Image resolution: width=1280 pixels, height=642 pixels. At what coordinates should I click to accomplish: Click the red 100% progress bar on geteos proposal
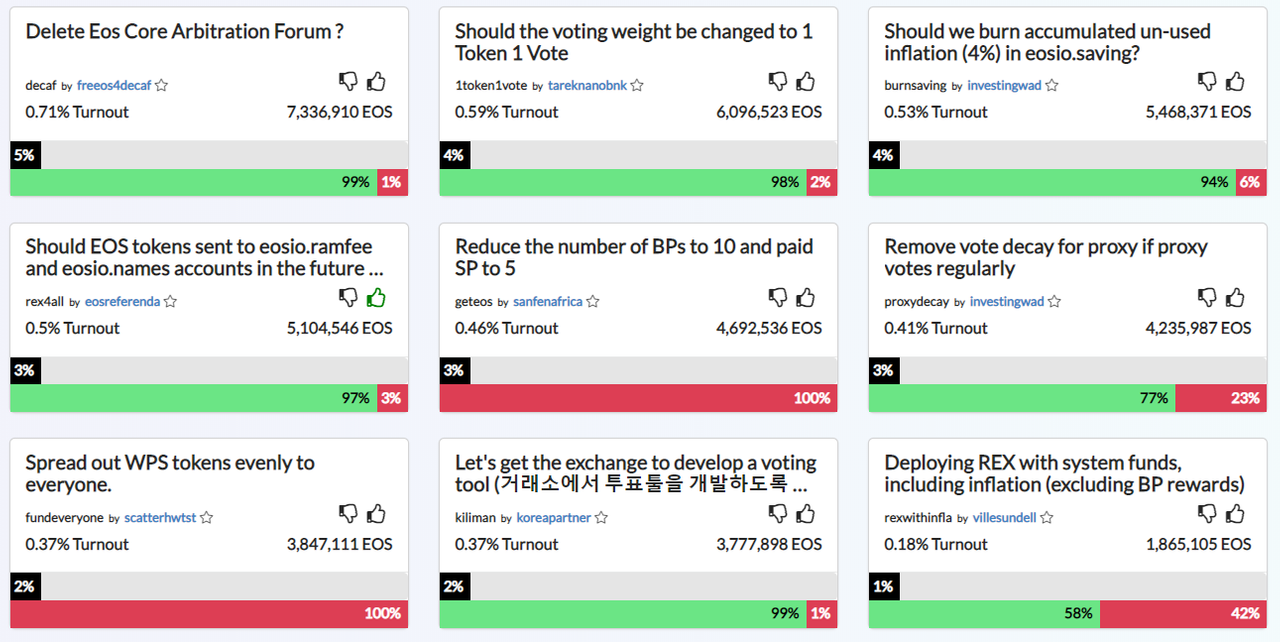tap(636, 397)
